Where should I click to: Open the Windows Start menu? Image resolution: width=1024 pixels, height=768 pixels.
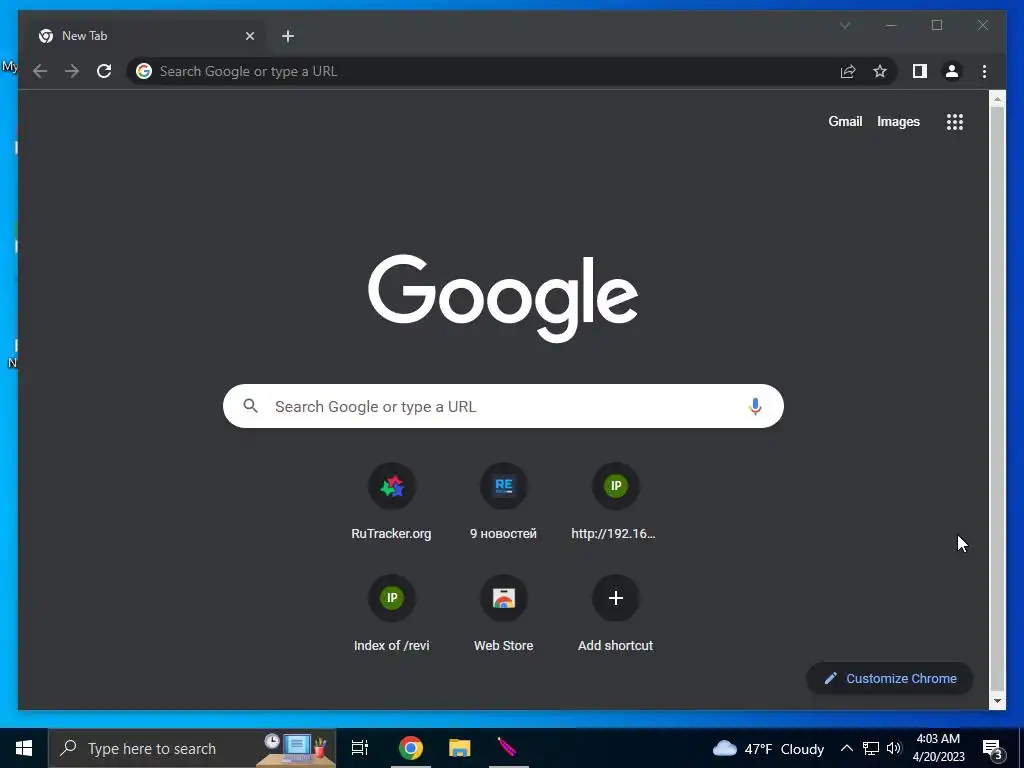24,748
